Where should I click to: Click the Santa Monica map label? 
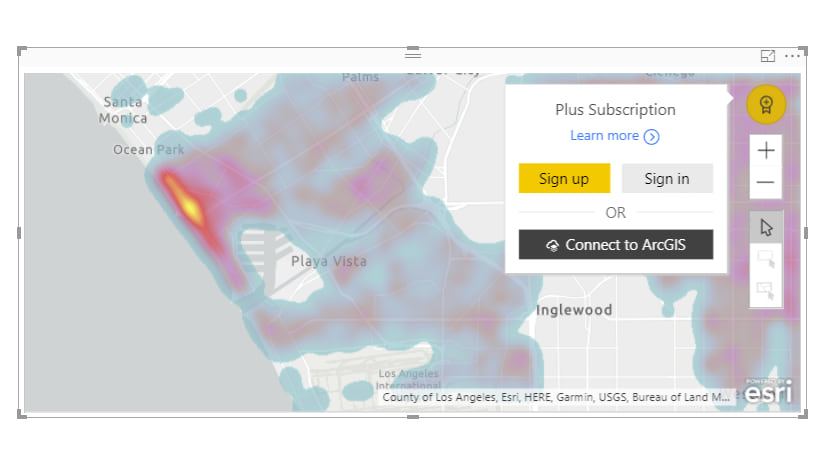click(124, 110)
